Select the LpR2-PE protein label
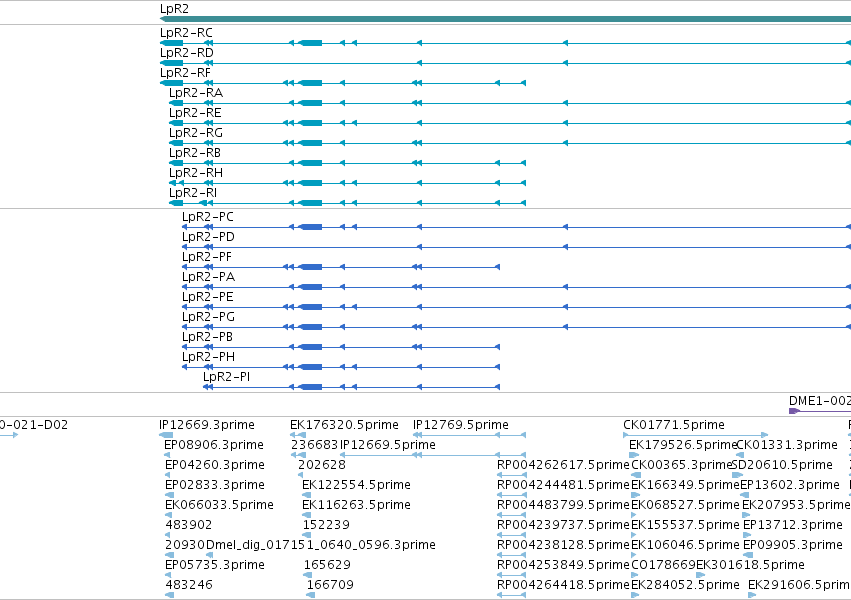Screen dimensions: 851x600 207,298
